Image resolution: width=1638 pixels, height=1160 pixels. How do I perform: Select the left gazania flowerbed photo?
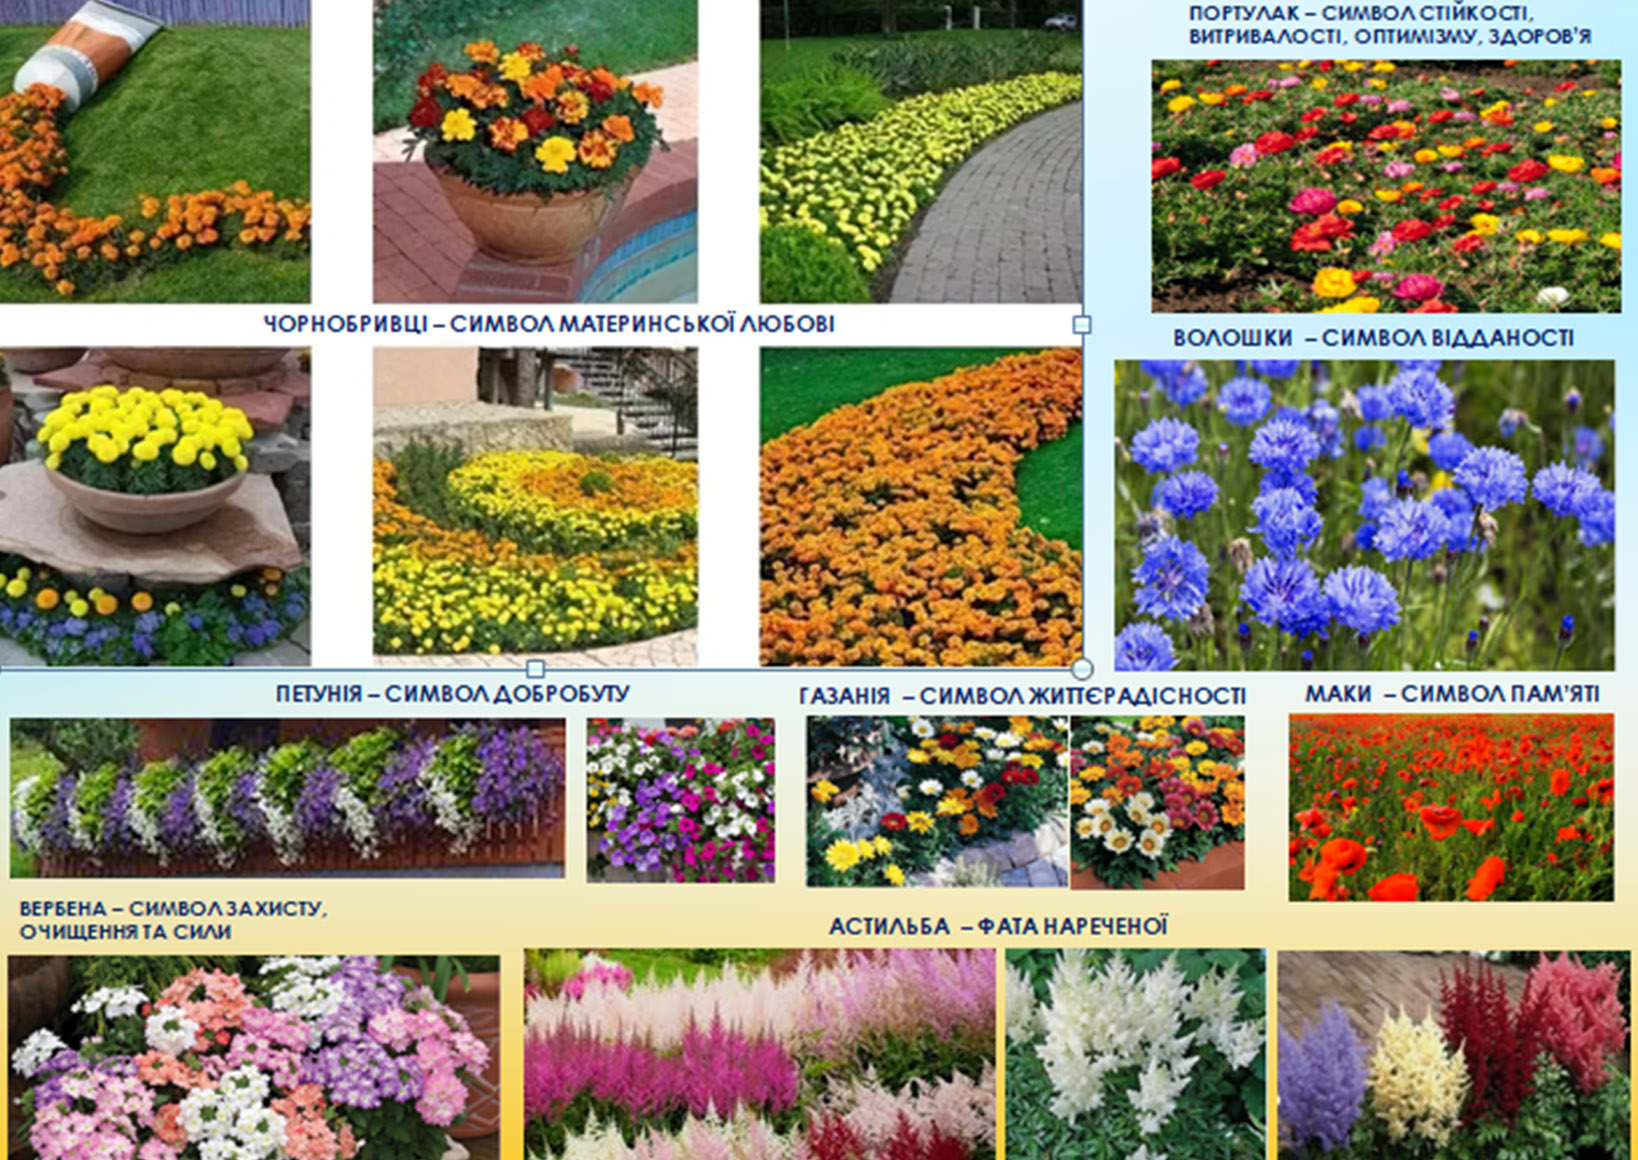(x=938, y=802)
